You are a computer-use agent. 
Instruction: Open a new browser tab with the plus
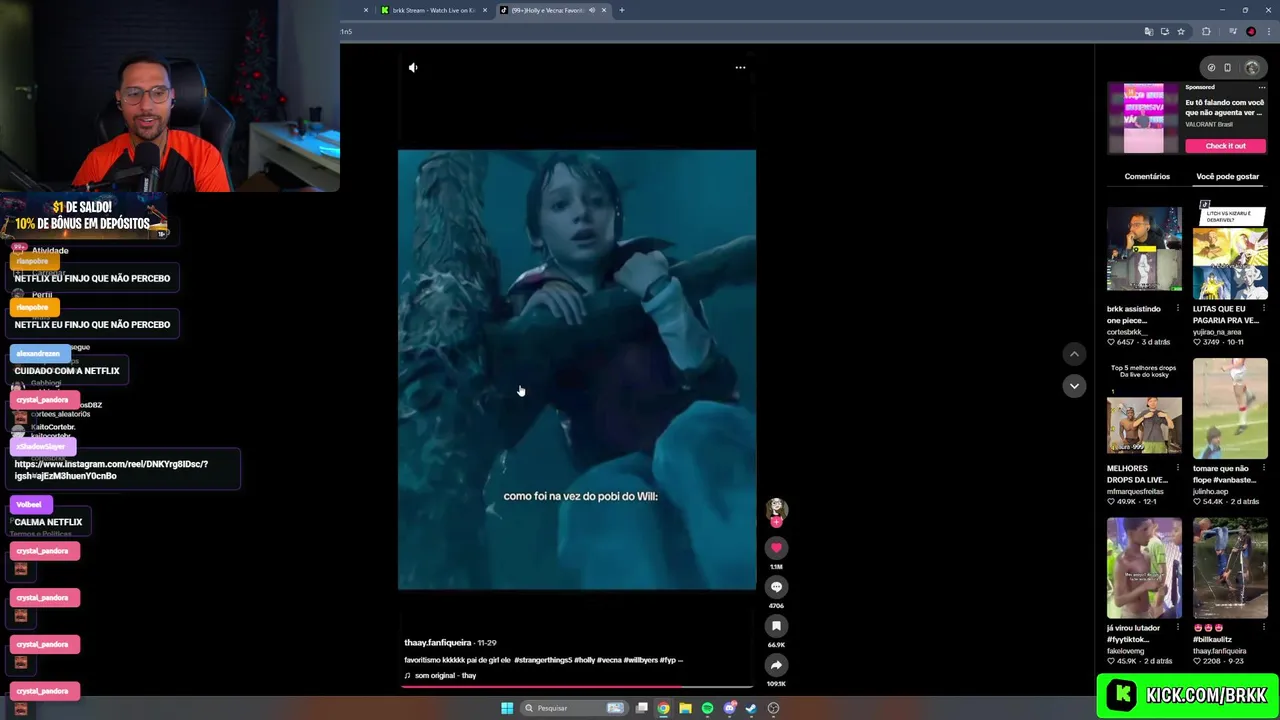tap(622, 10)
